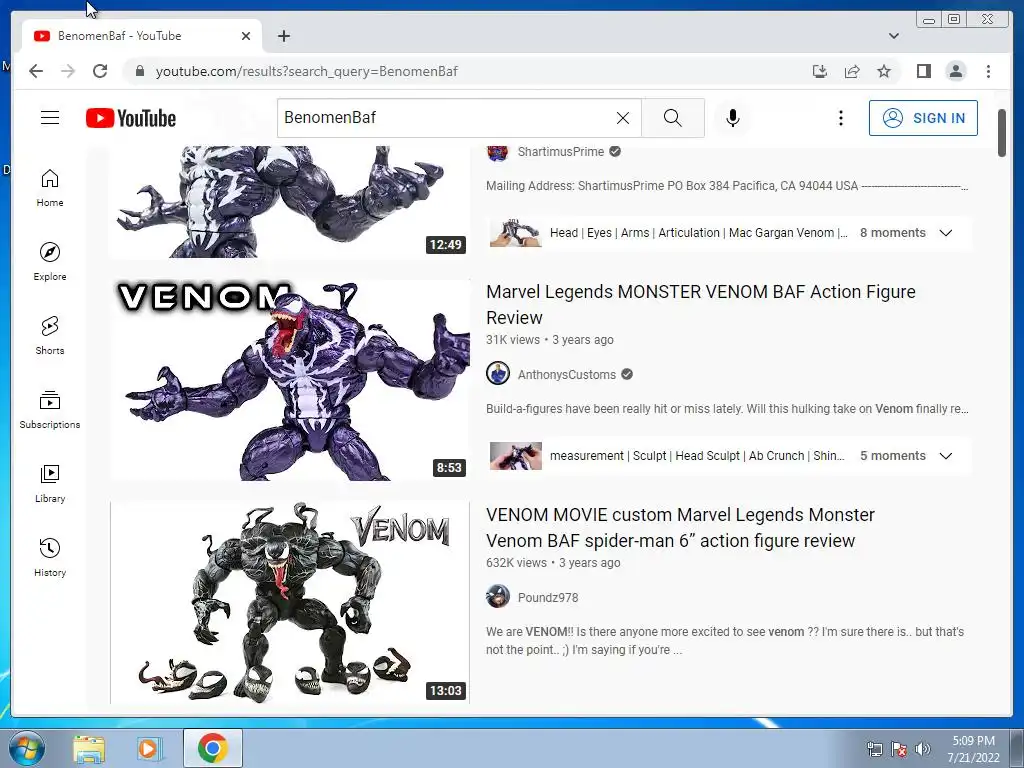
Task: Open a new browser tab
Action: (x=283, y=36)
